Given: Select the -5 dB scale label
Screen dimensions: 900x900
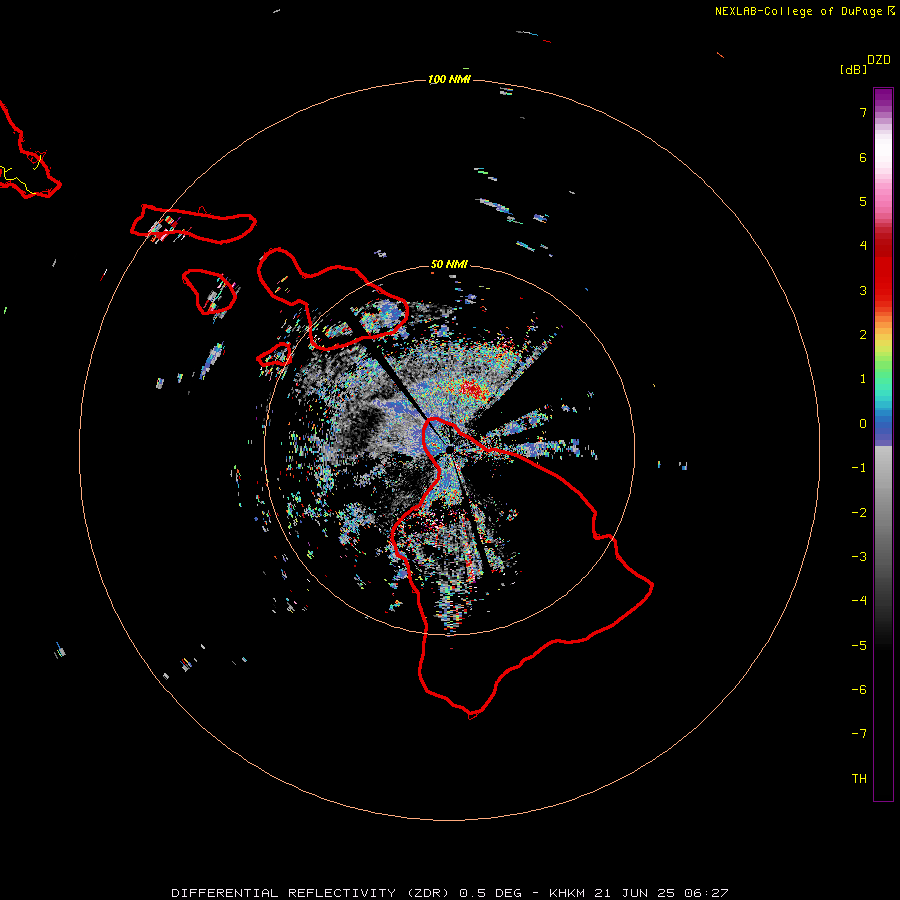Looking at the screenshot, I should pyautogui.click(x=859, y=646).
